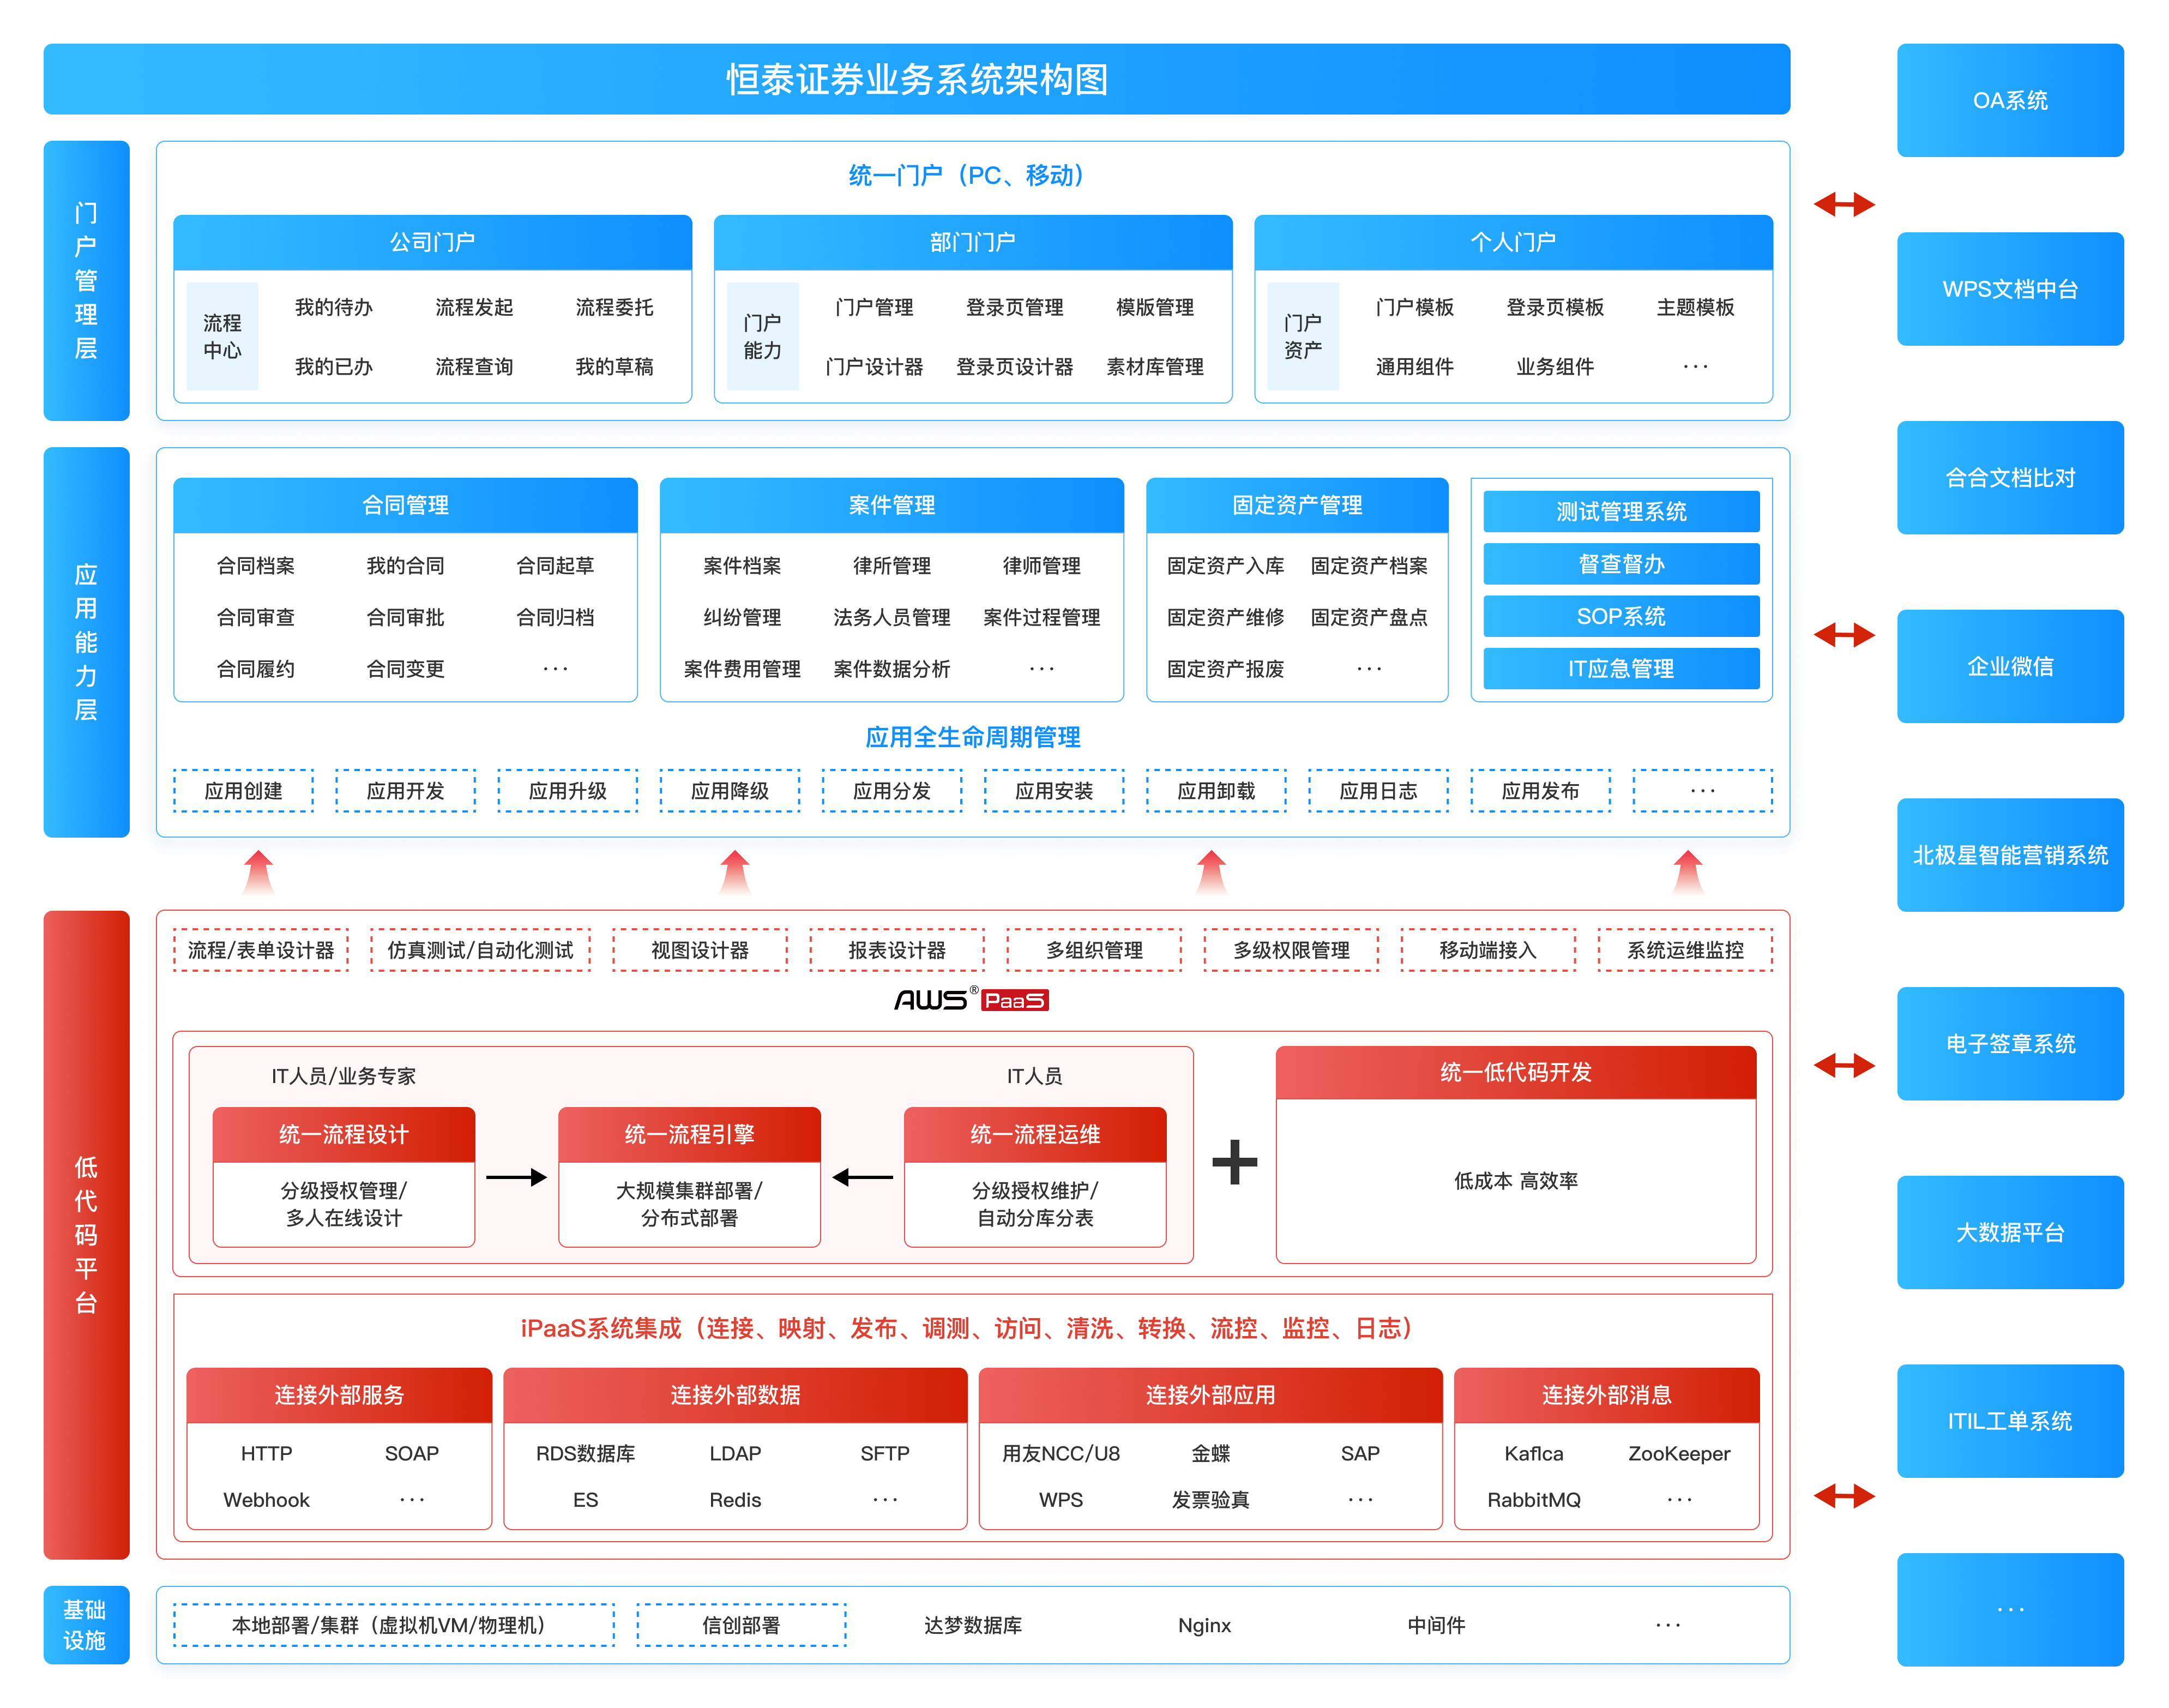
Task: Click 合同档案 text
Action: click(255, 566)
